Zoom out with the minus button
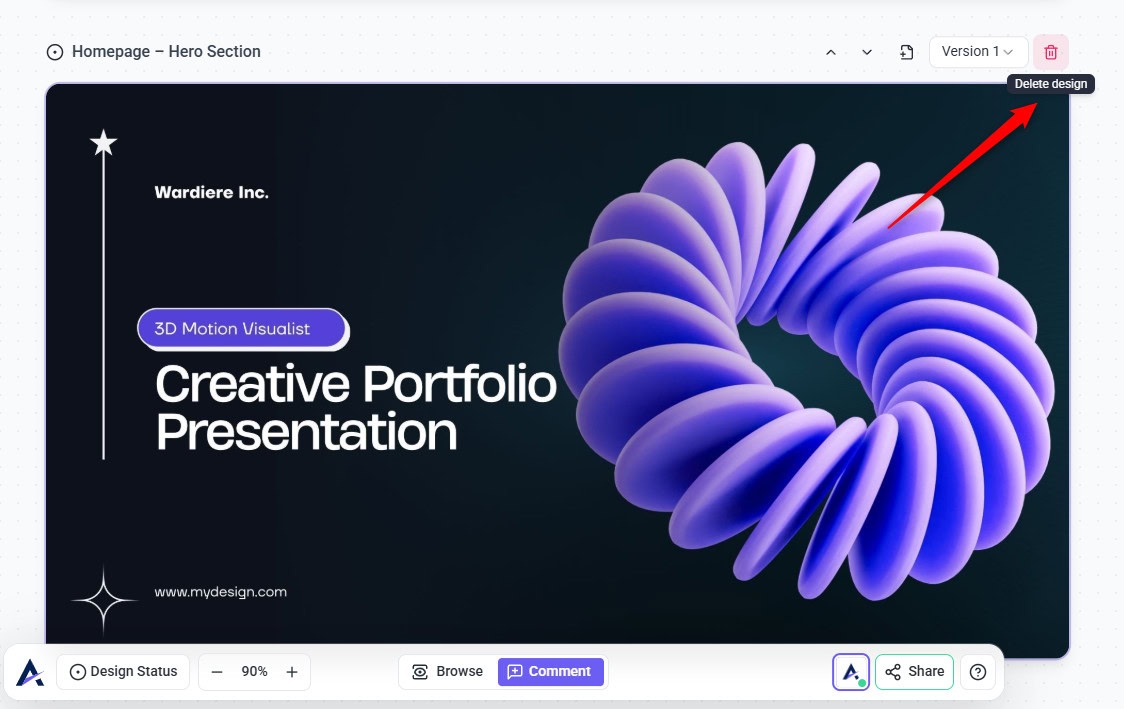 pos(217,672)
